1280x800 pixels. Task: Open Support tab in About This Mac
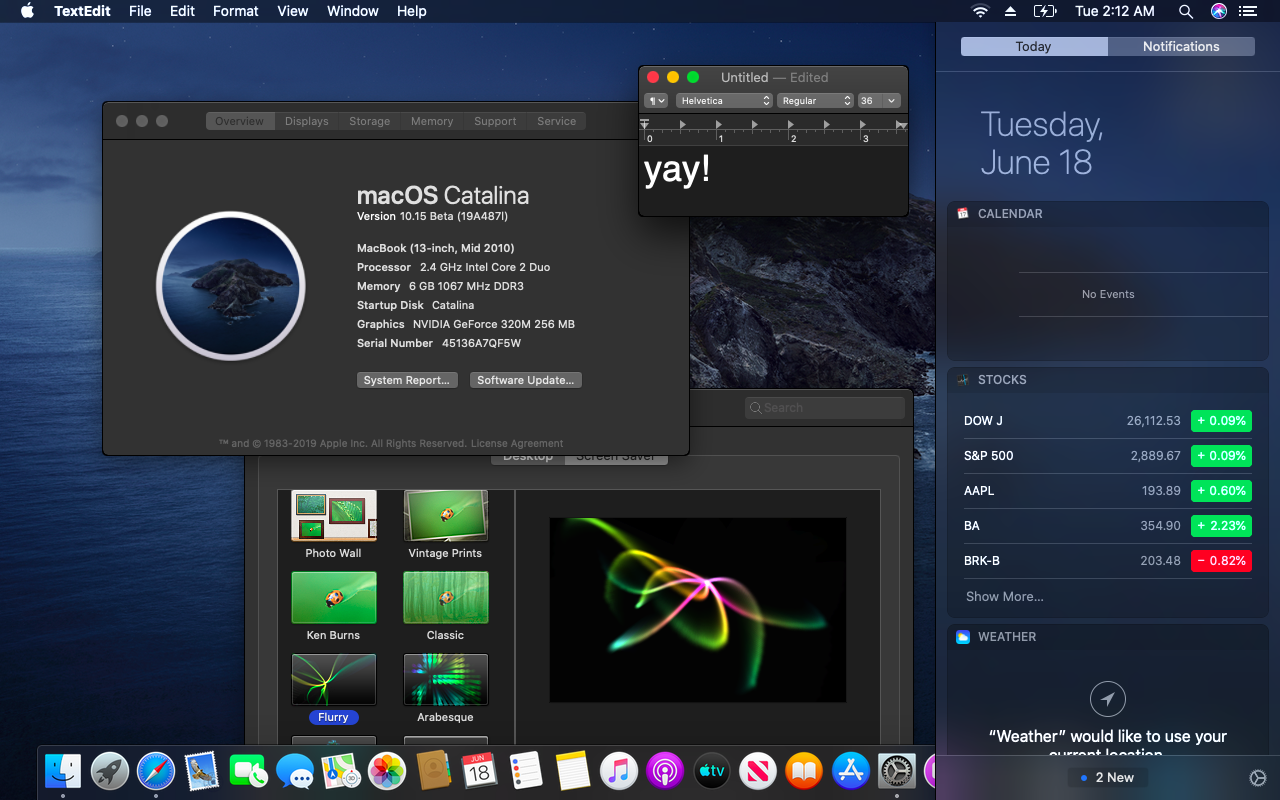pos(495,121)
